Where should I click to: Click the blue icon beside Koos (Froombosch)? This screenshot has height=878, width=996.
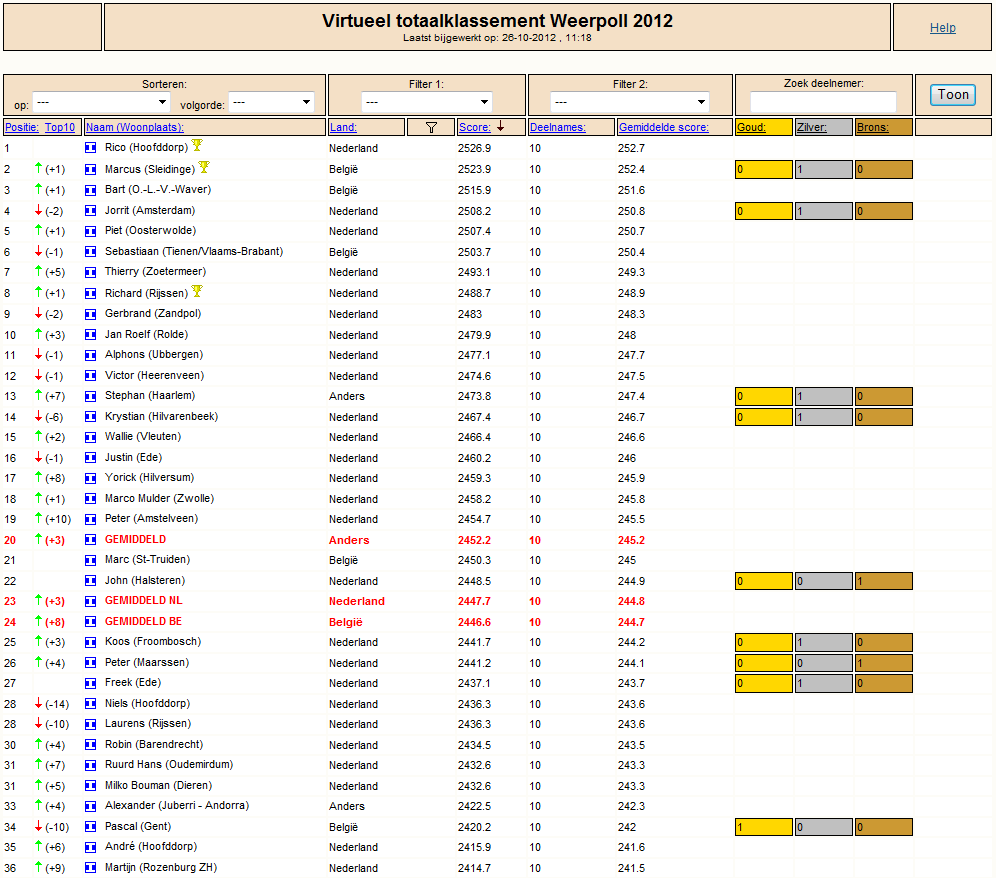coord(91,642)
